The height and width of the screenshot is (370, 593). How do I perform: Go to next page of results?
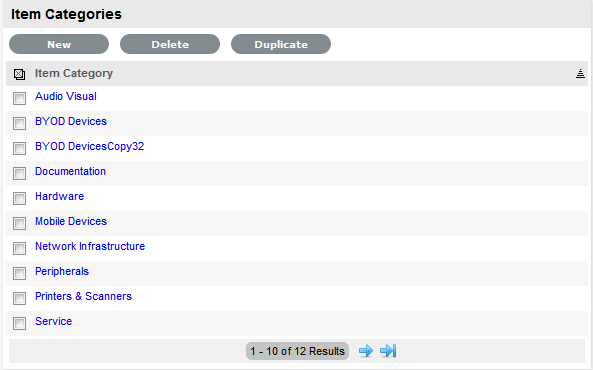pyautogui.click(x=366, y=351)
